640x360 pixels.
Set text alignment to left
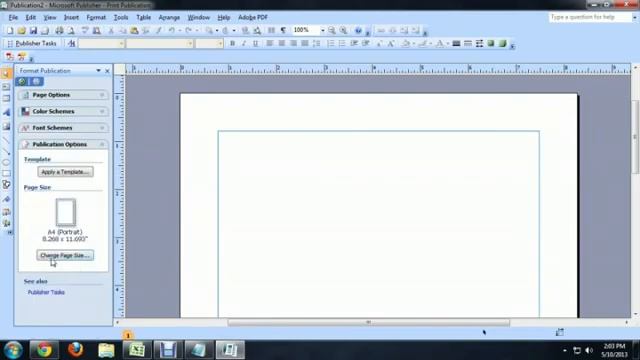(270, 44)
